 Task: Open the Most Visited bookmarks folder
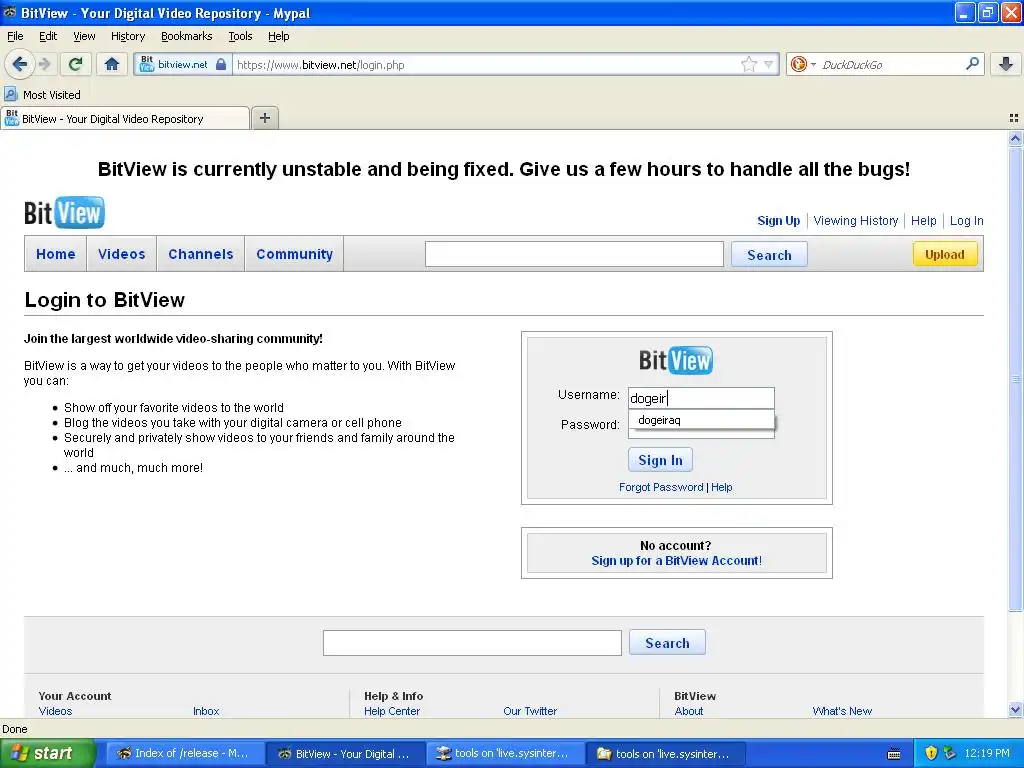pyautogui.click(x=43, y=95)
